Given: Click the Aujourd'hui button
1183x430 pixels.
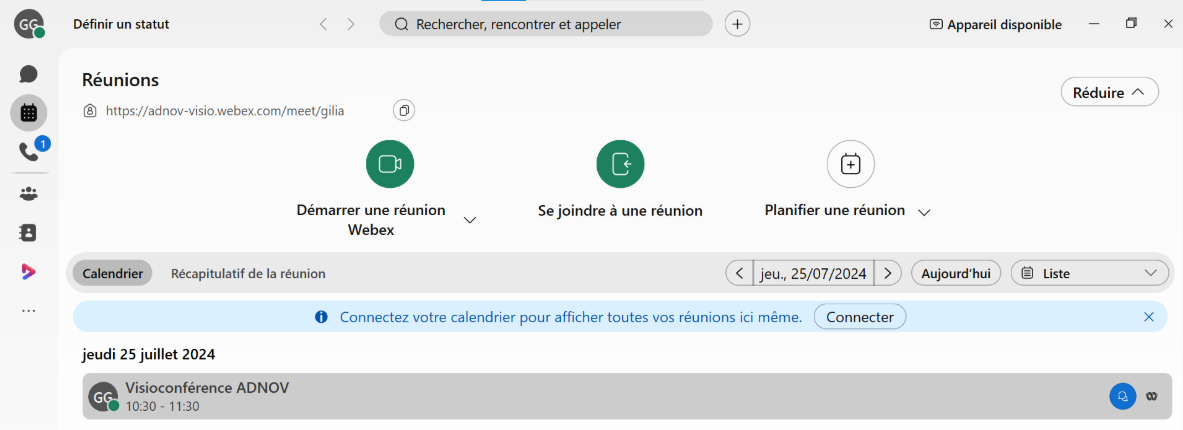Looking at the screenshot, I should click(x=956, y=273).
